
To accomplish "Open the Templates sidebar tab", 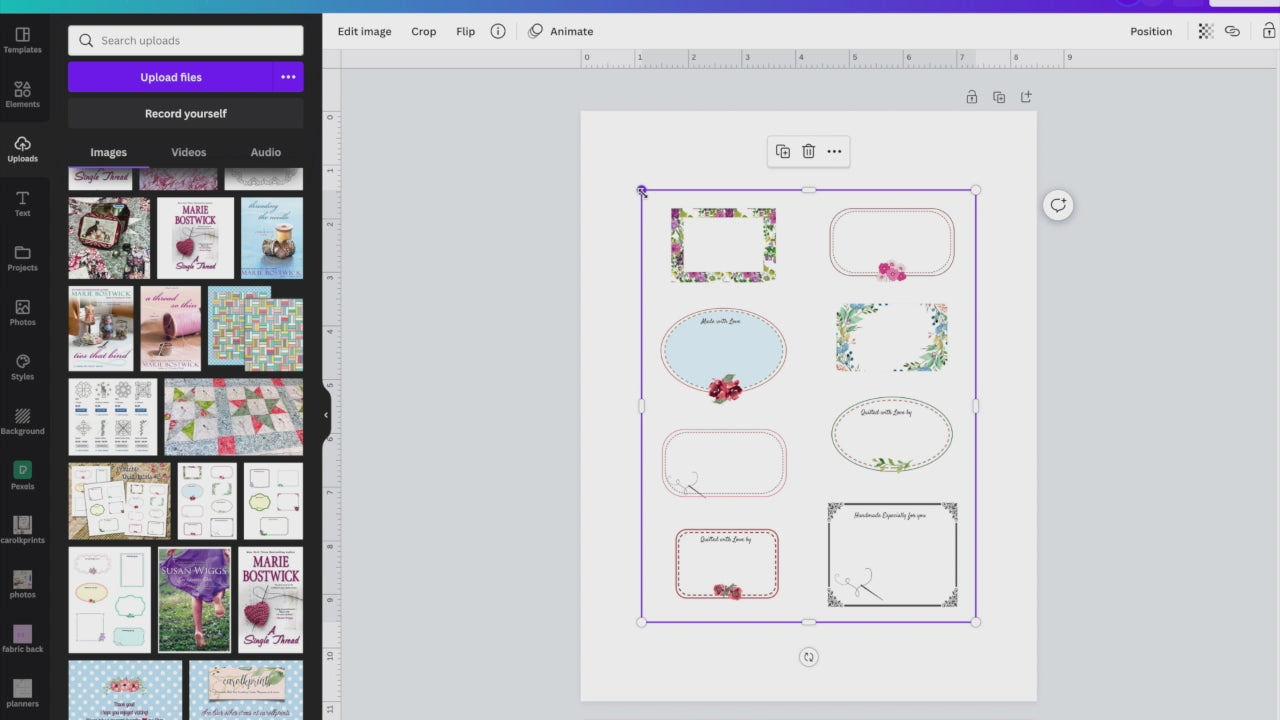I will (x=22, y=40).
